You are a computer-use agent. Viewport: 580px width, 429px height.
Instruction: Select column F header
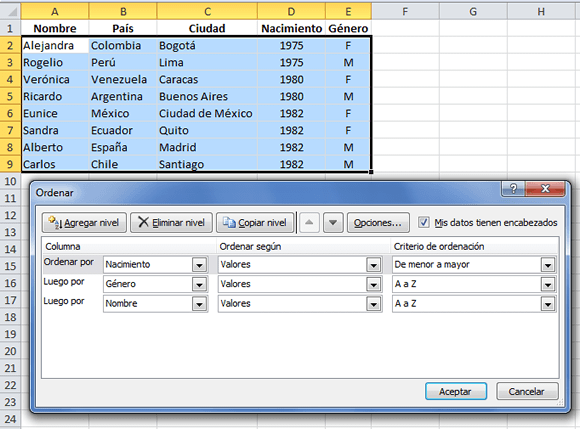(x=405, y=11)
